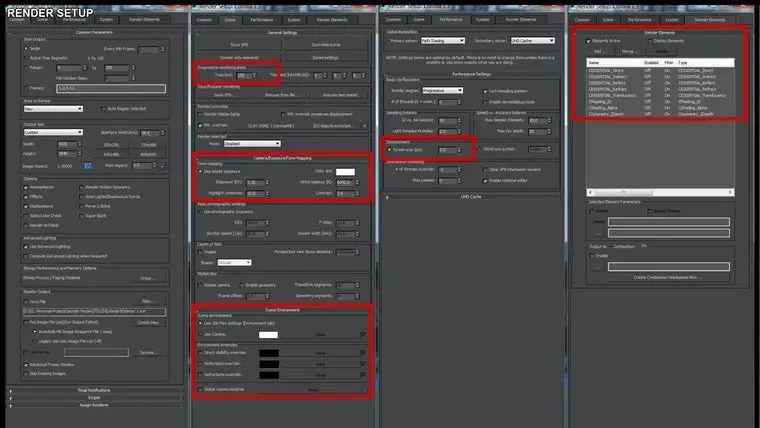Expand the UHD Cache rollout
The image size is (760, 428).
tap(471, 197)
